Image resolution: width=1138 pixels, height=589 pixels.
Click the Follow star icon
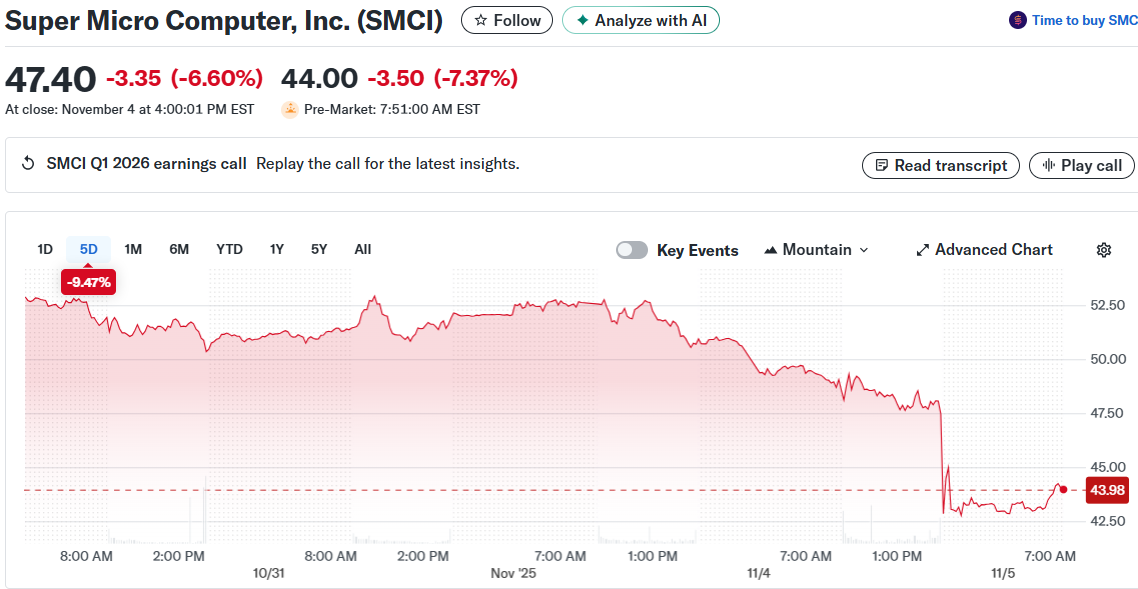481,20
